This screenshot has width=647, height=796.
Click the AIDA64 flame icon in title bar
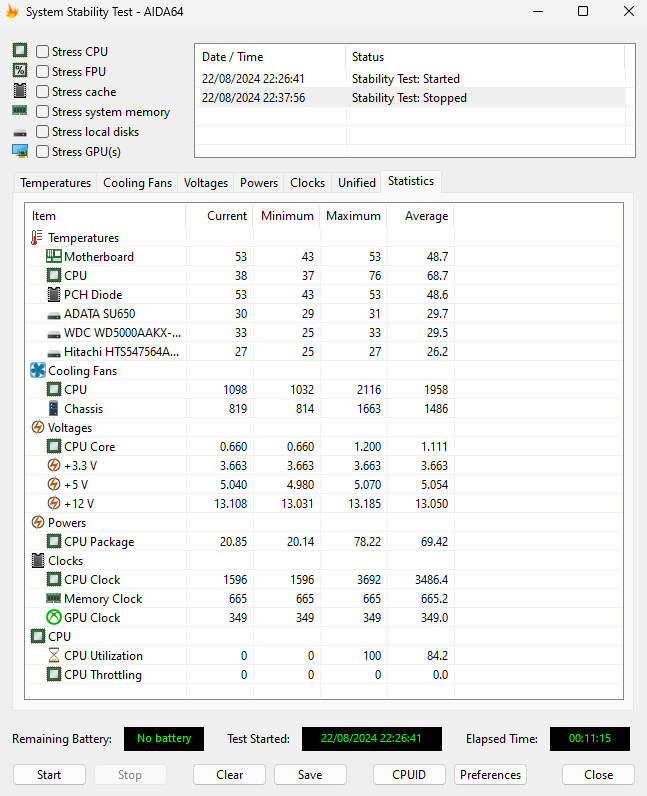pyautogui.click(x=12, y=11)
